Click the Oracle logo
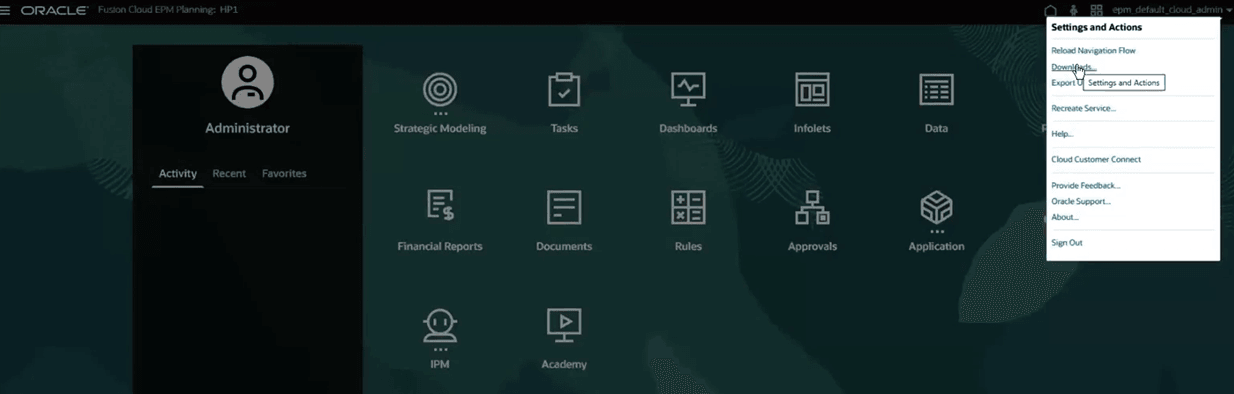The image size is (1234, 394). click(54, 10)
